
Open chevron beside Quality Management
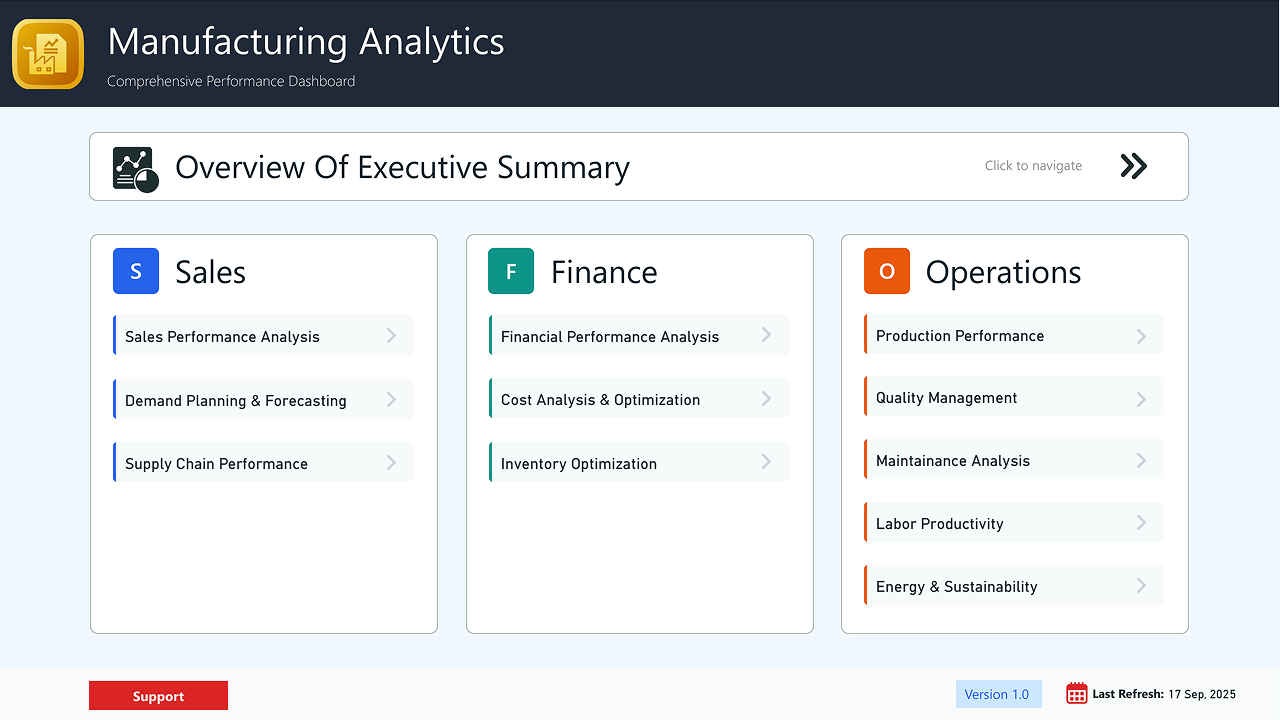click(x=1141, y=399)
